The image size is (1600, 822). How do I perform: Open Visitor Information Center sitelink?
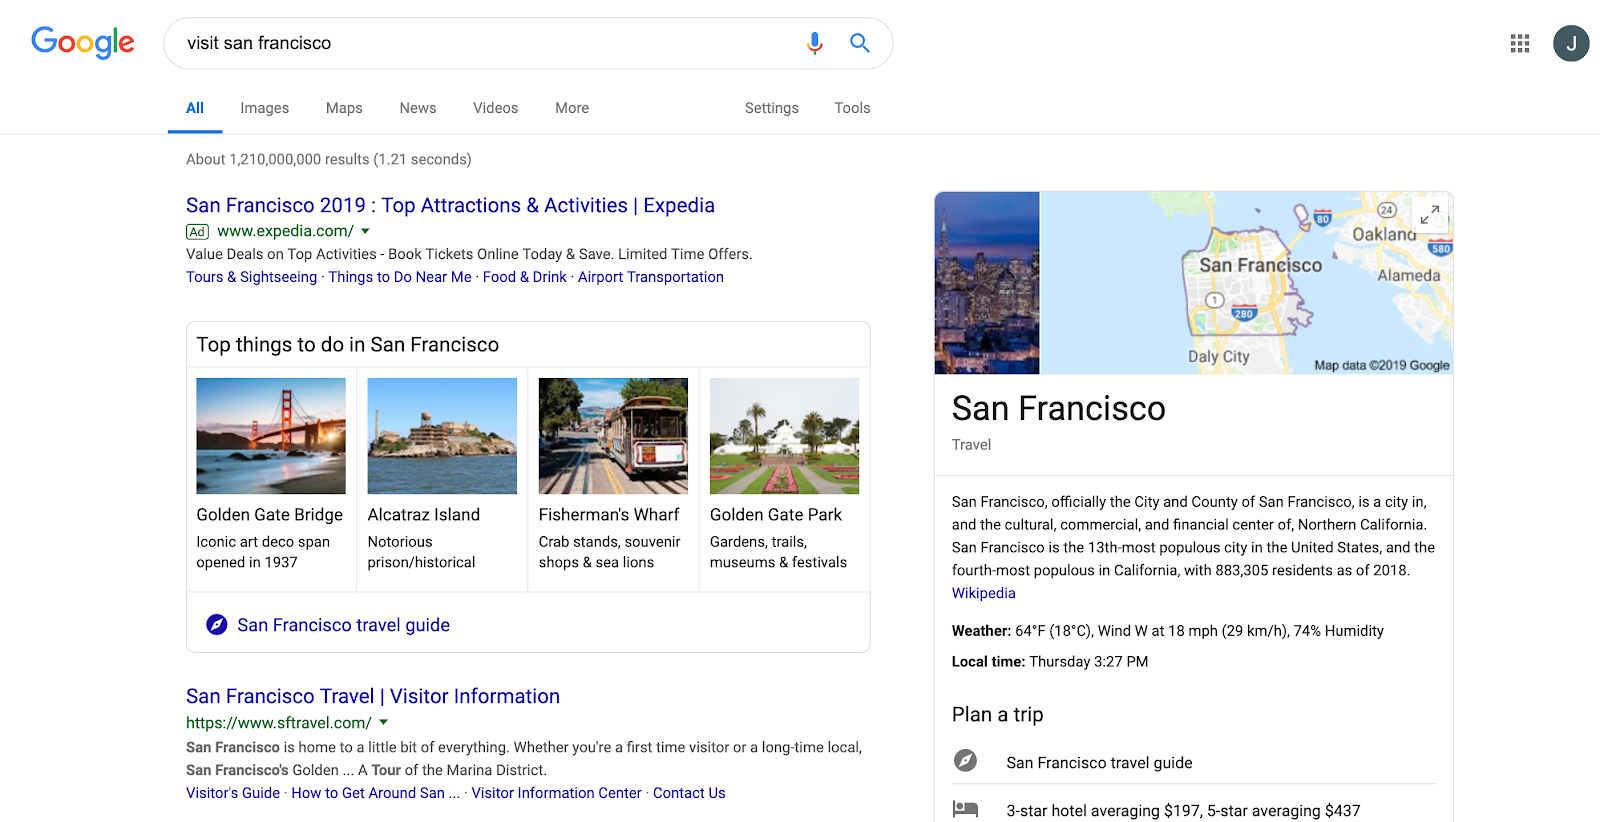[x=556, y=793]
